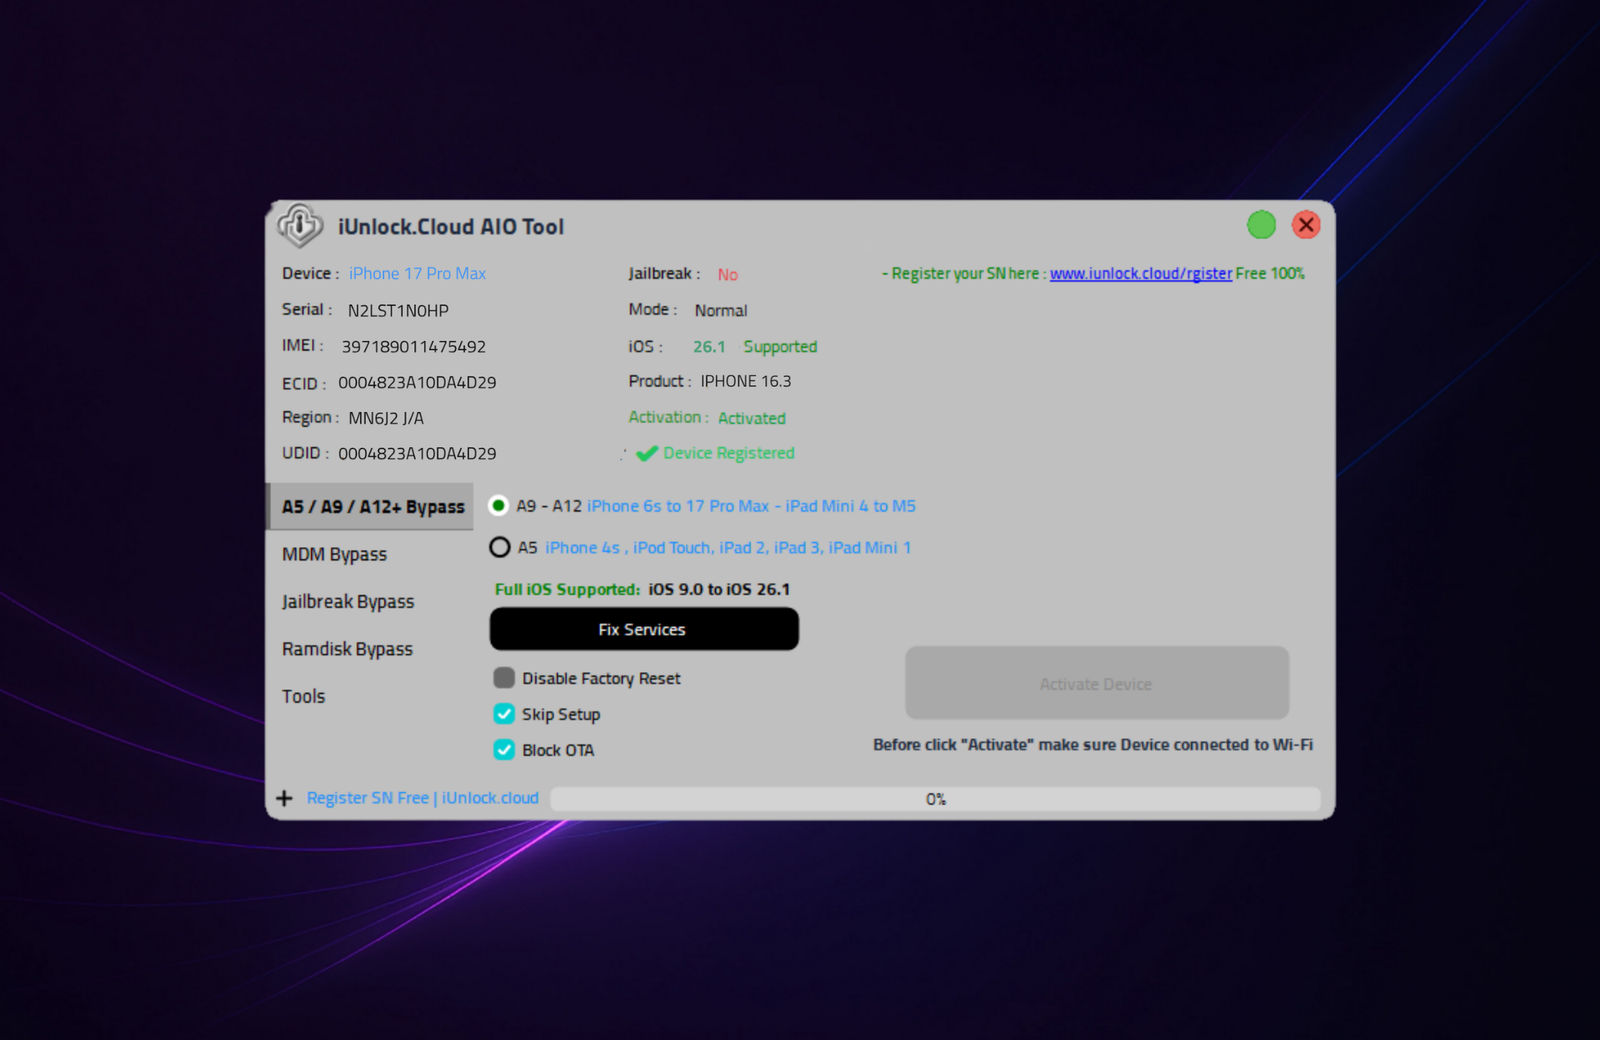Uncheck the Skip Setup checkbox
Viewport: 1600px width, 1040px height.
[x=504, y=714]
